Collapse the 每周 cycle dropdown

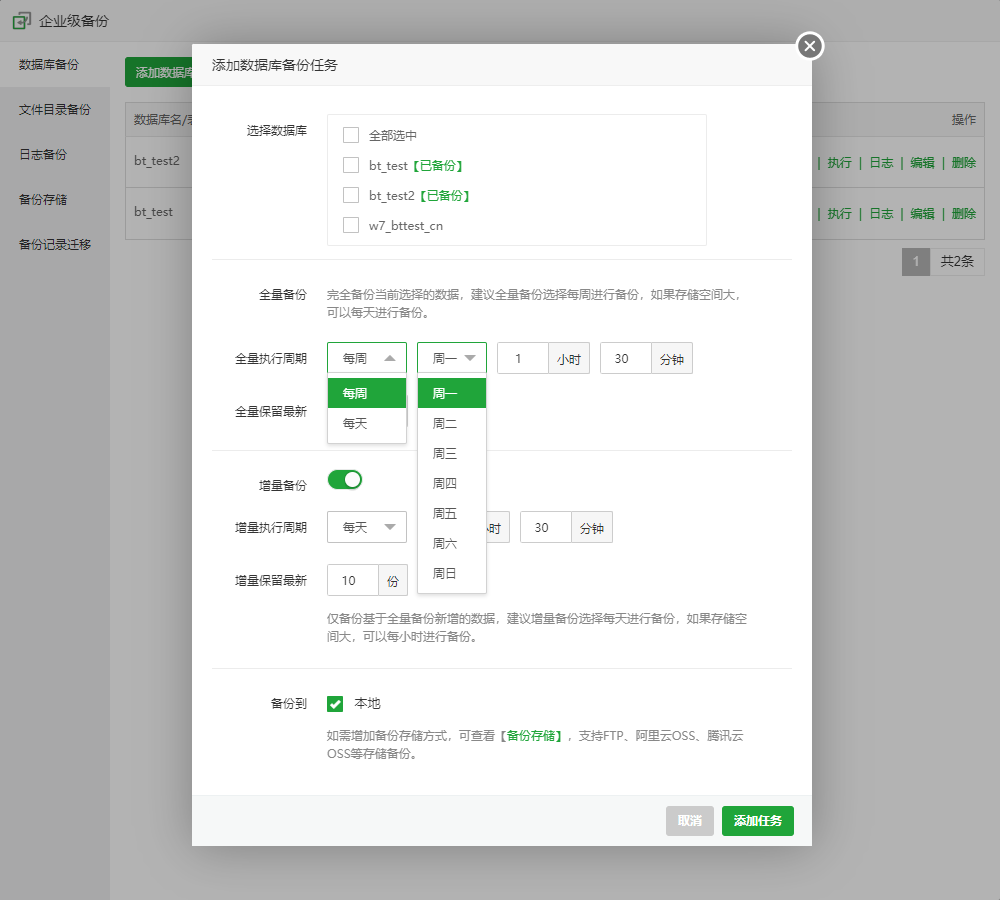click(366, 358)
